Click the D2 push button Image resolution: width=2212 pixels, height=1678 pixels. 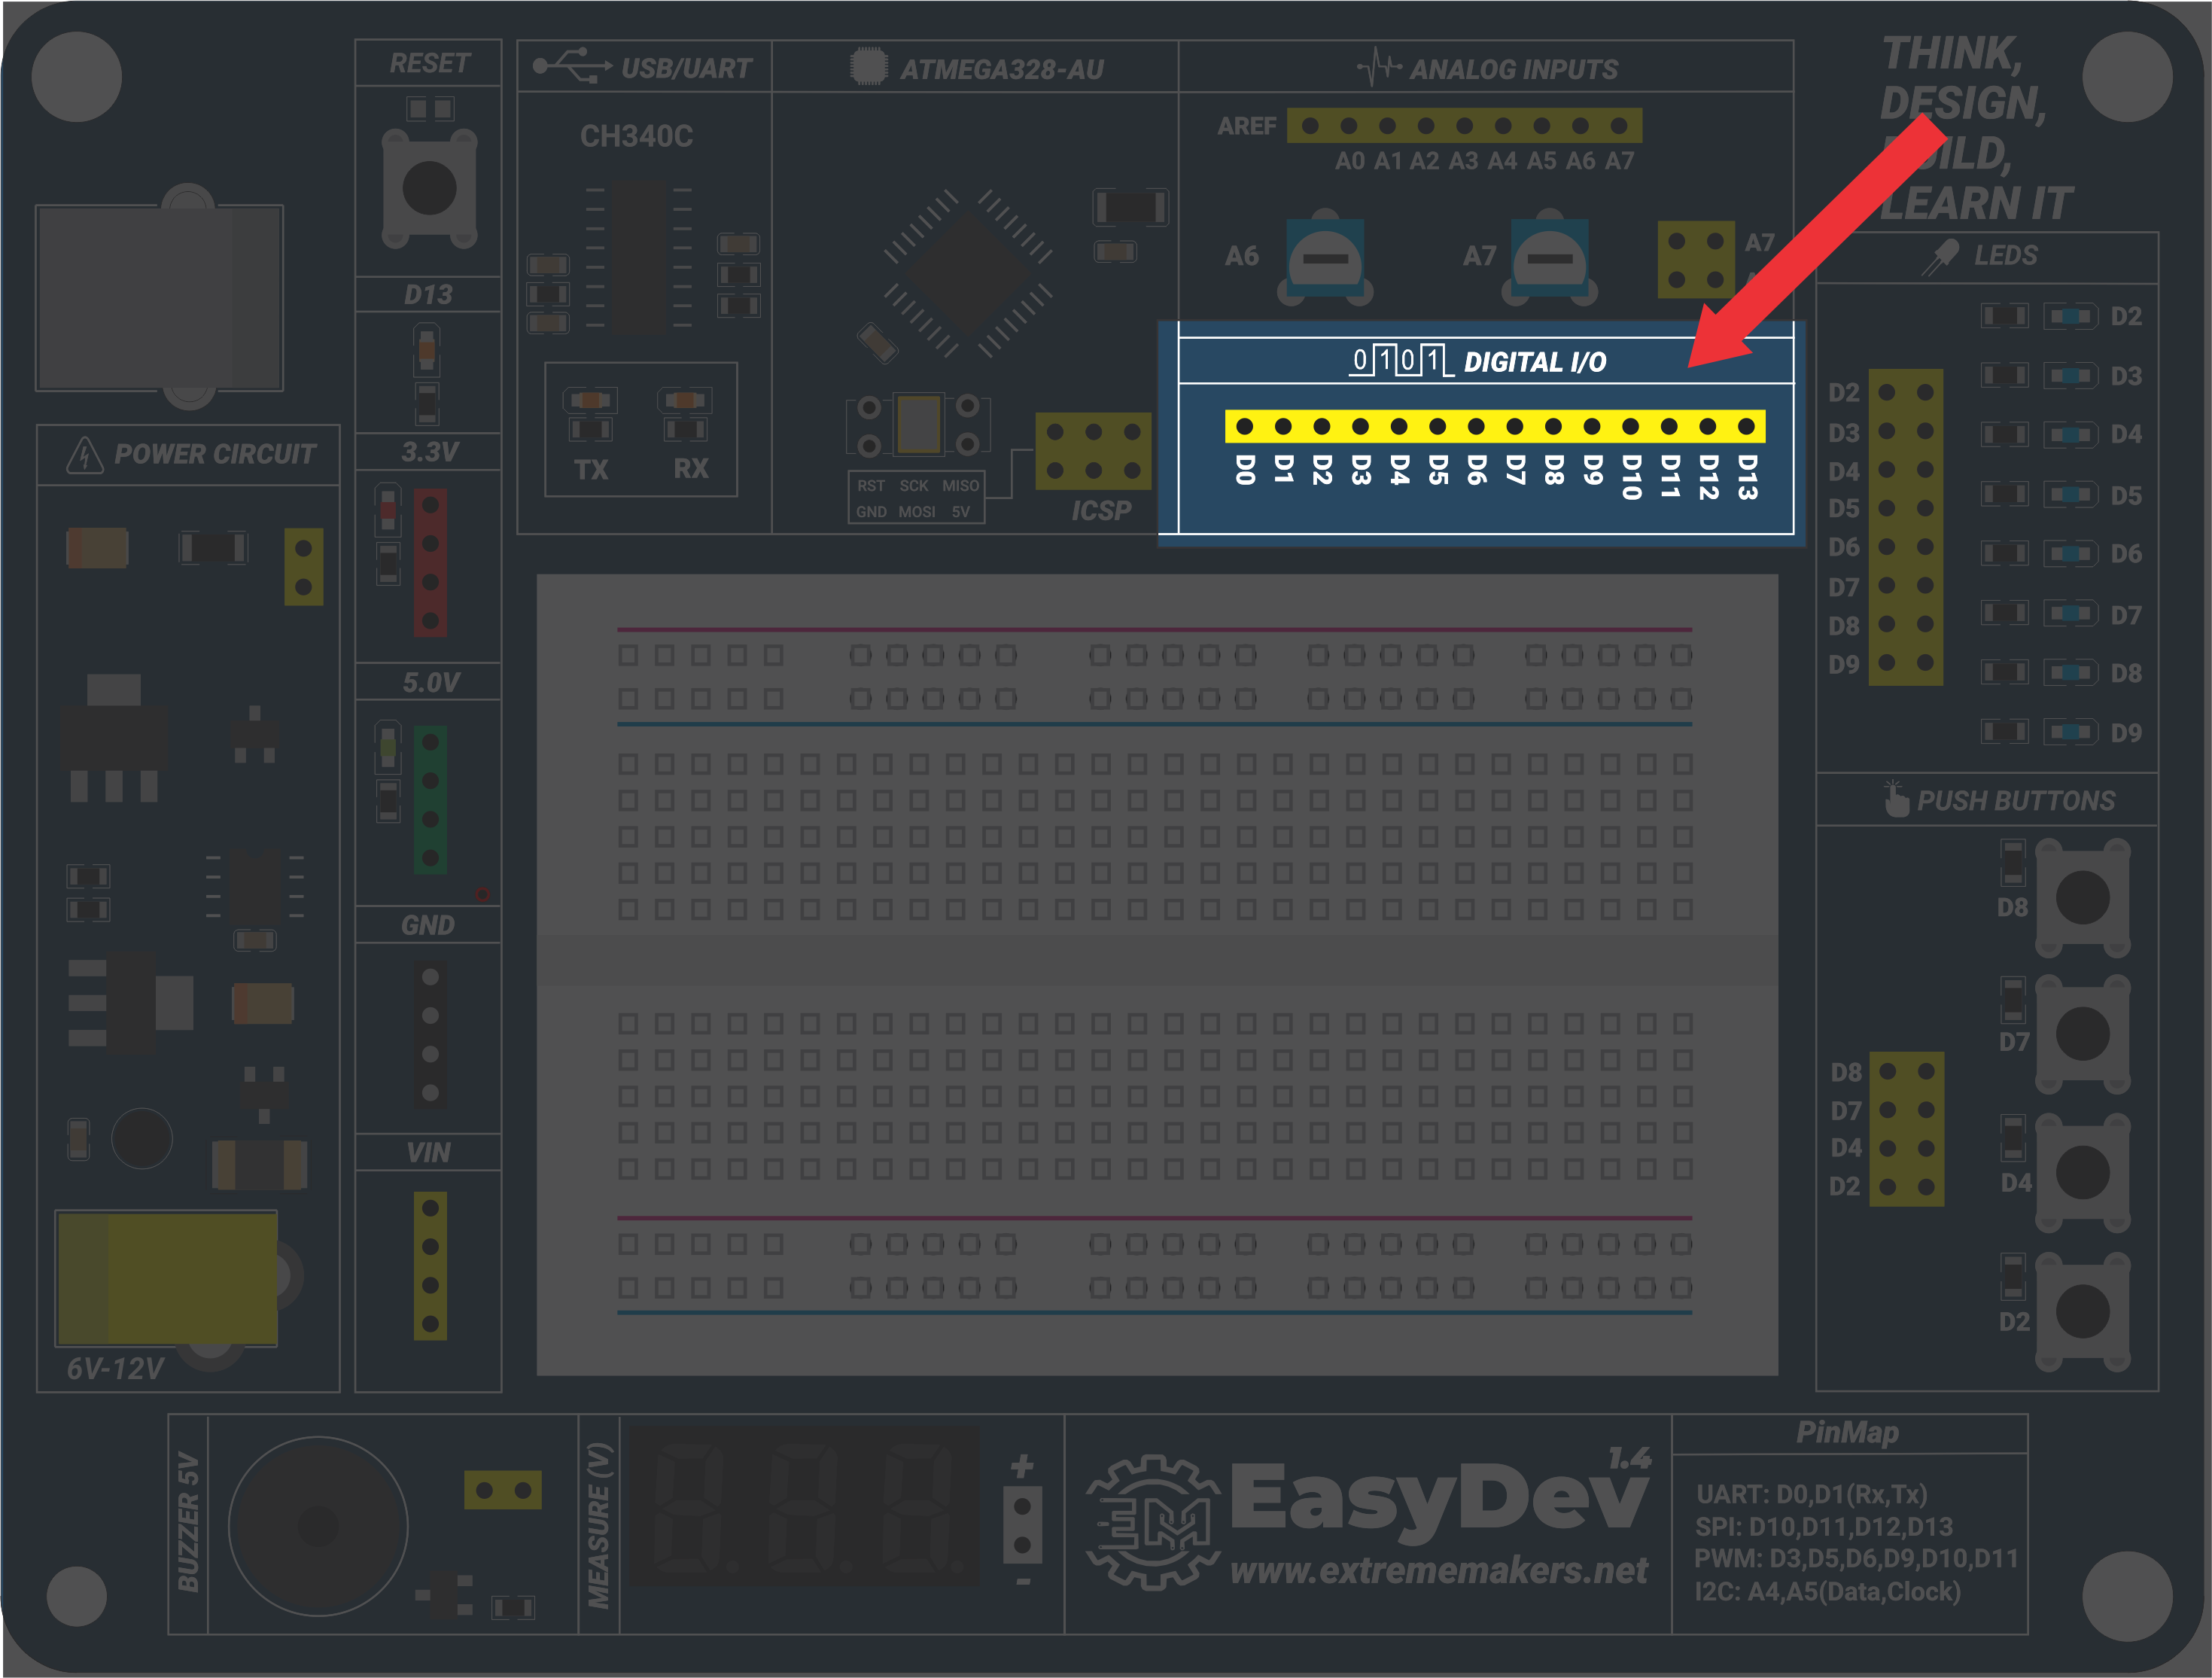point(2082,1311)
